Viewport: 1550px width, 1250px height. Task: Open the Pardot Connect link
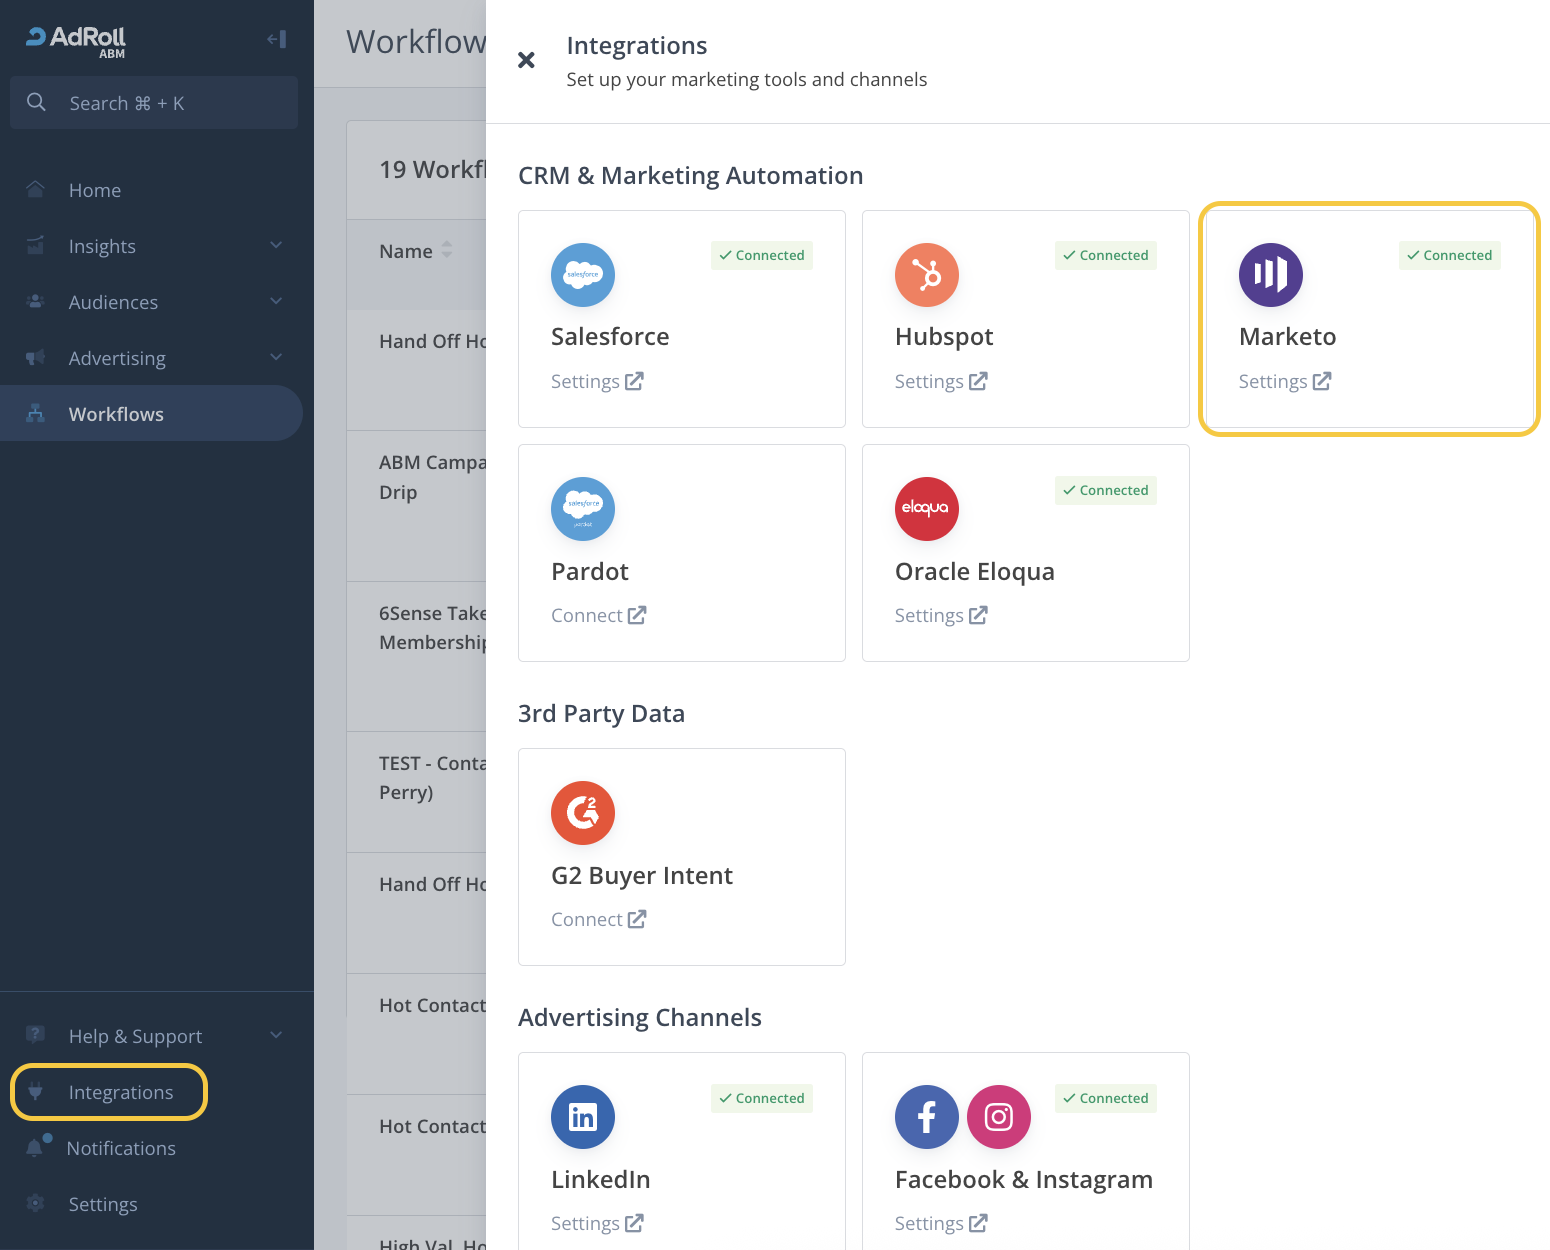click(598, 615)
